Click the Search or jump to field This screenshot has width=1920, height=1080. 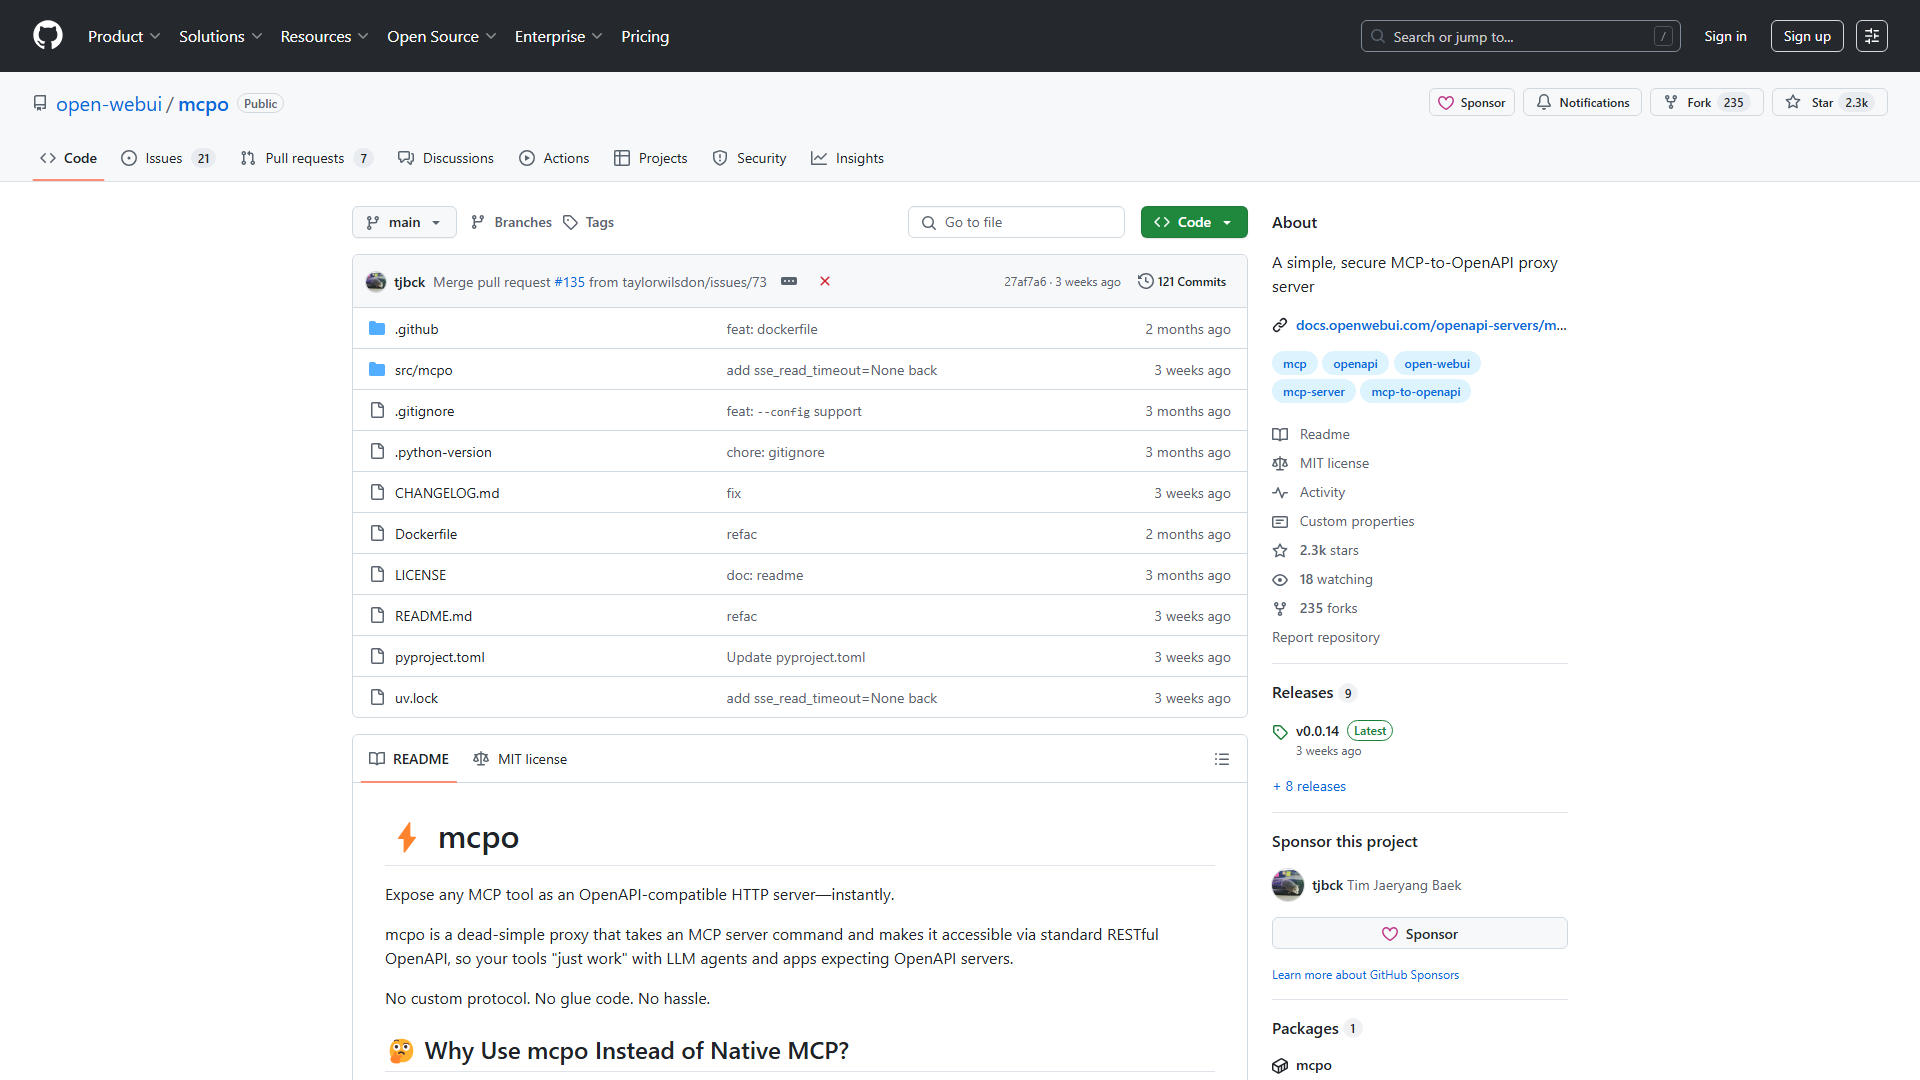[x=1520, y=36]
